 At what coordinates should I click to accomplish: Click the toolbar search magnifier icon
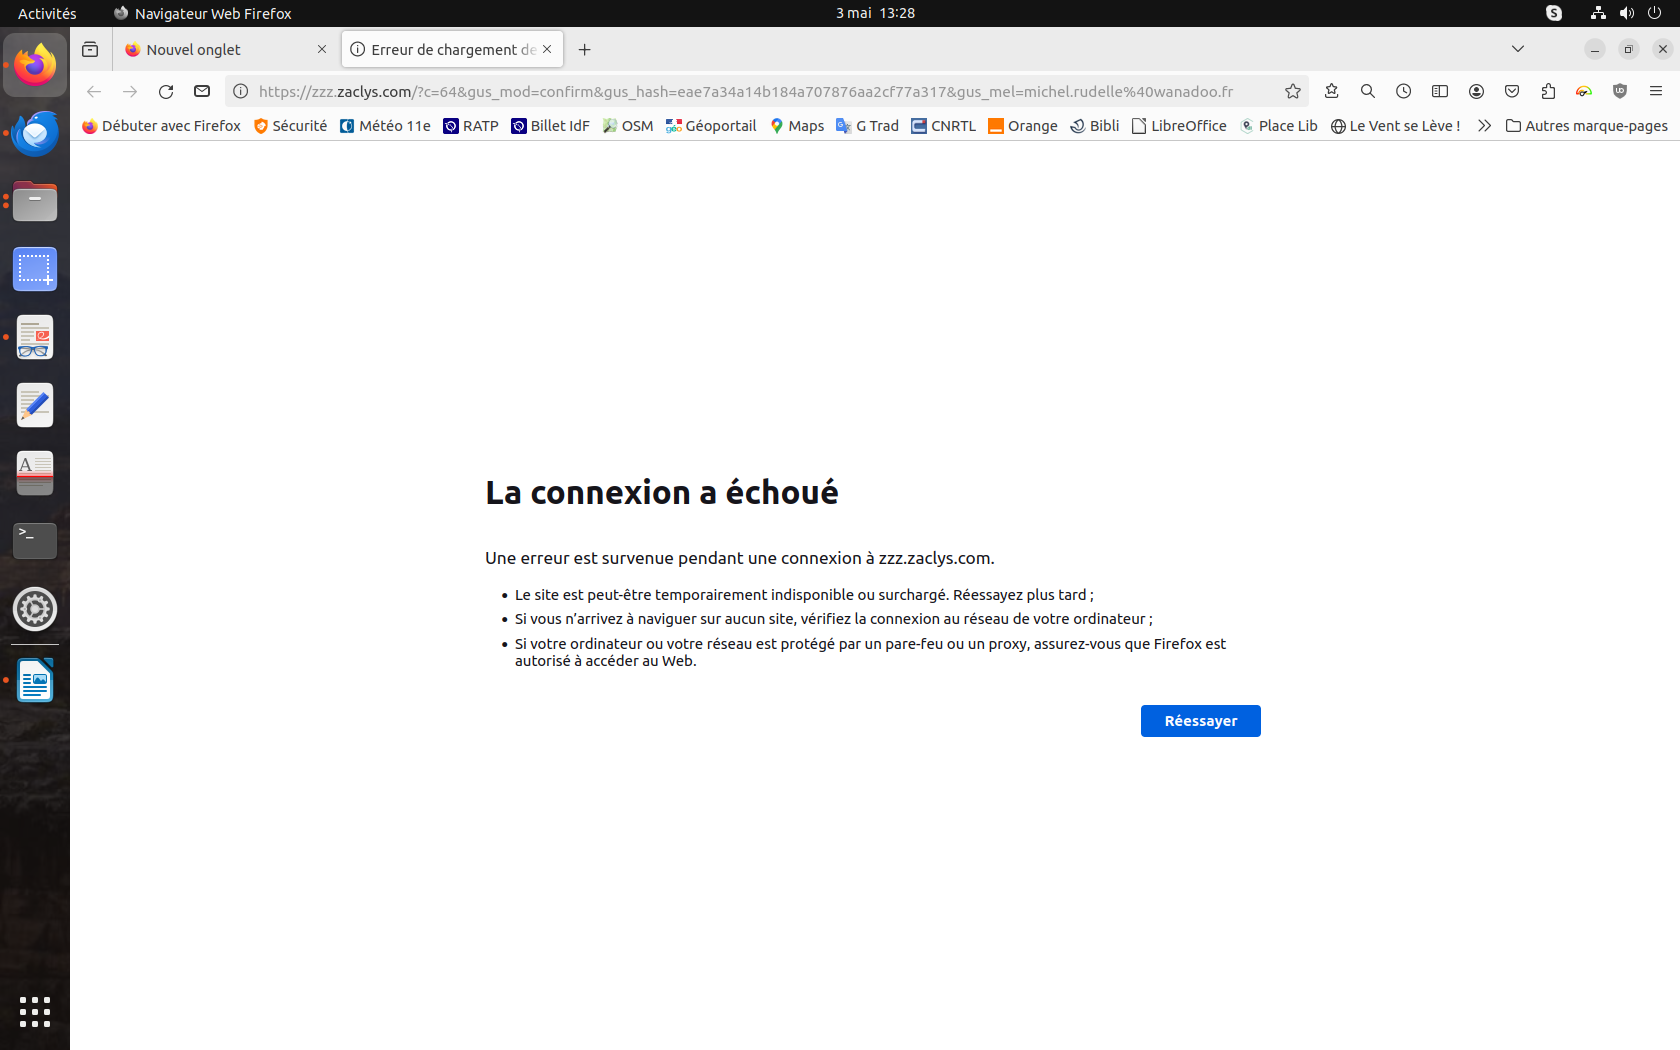coord(1368,92)
